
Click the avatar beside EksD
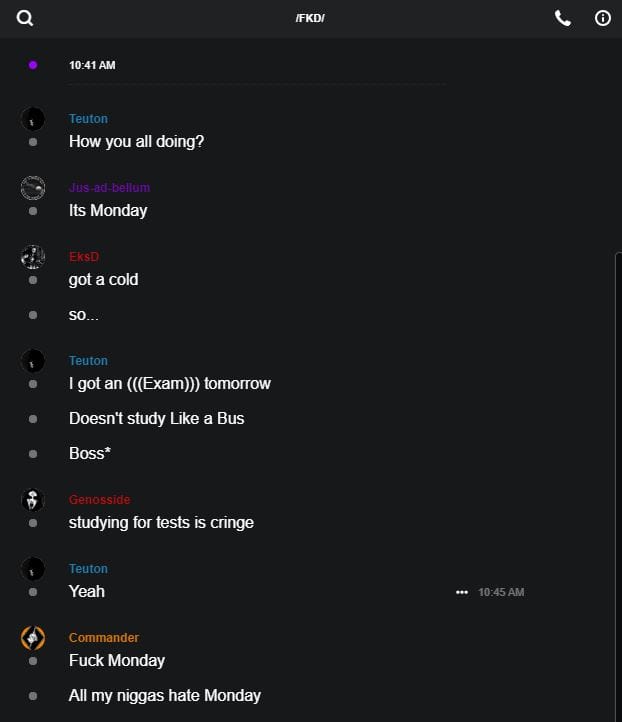tap(33, 257)
